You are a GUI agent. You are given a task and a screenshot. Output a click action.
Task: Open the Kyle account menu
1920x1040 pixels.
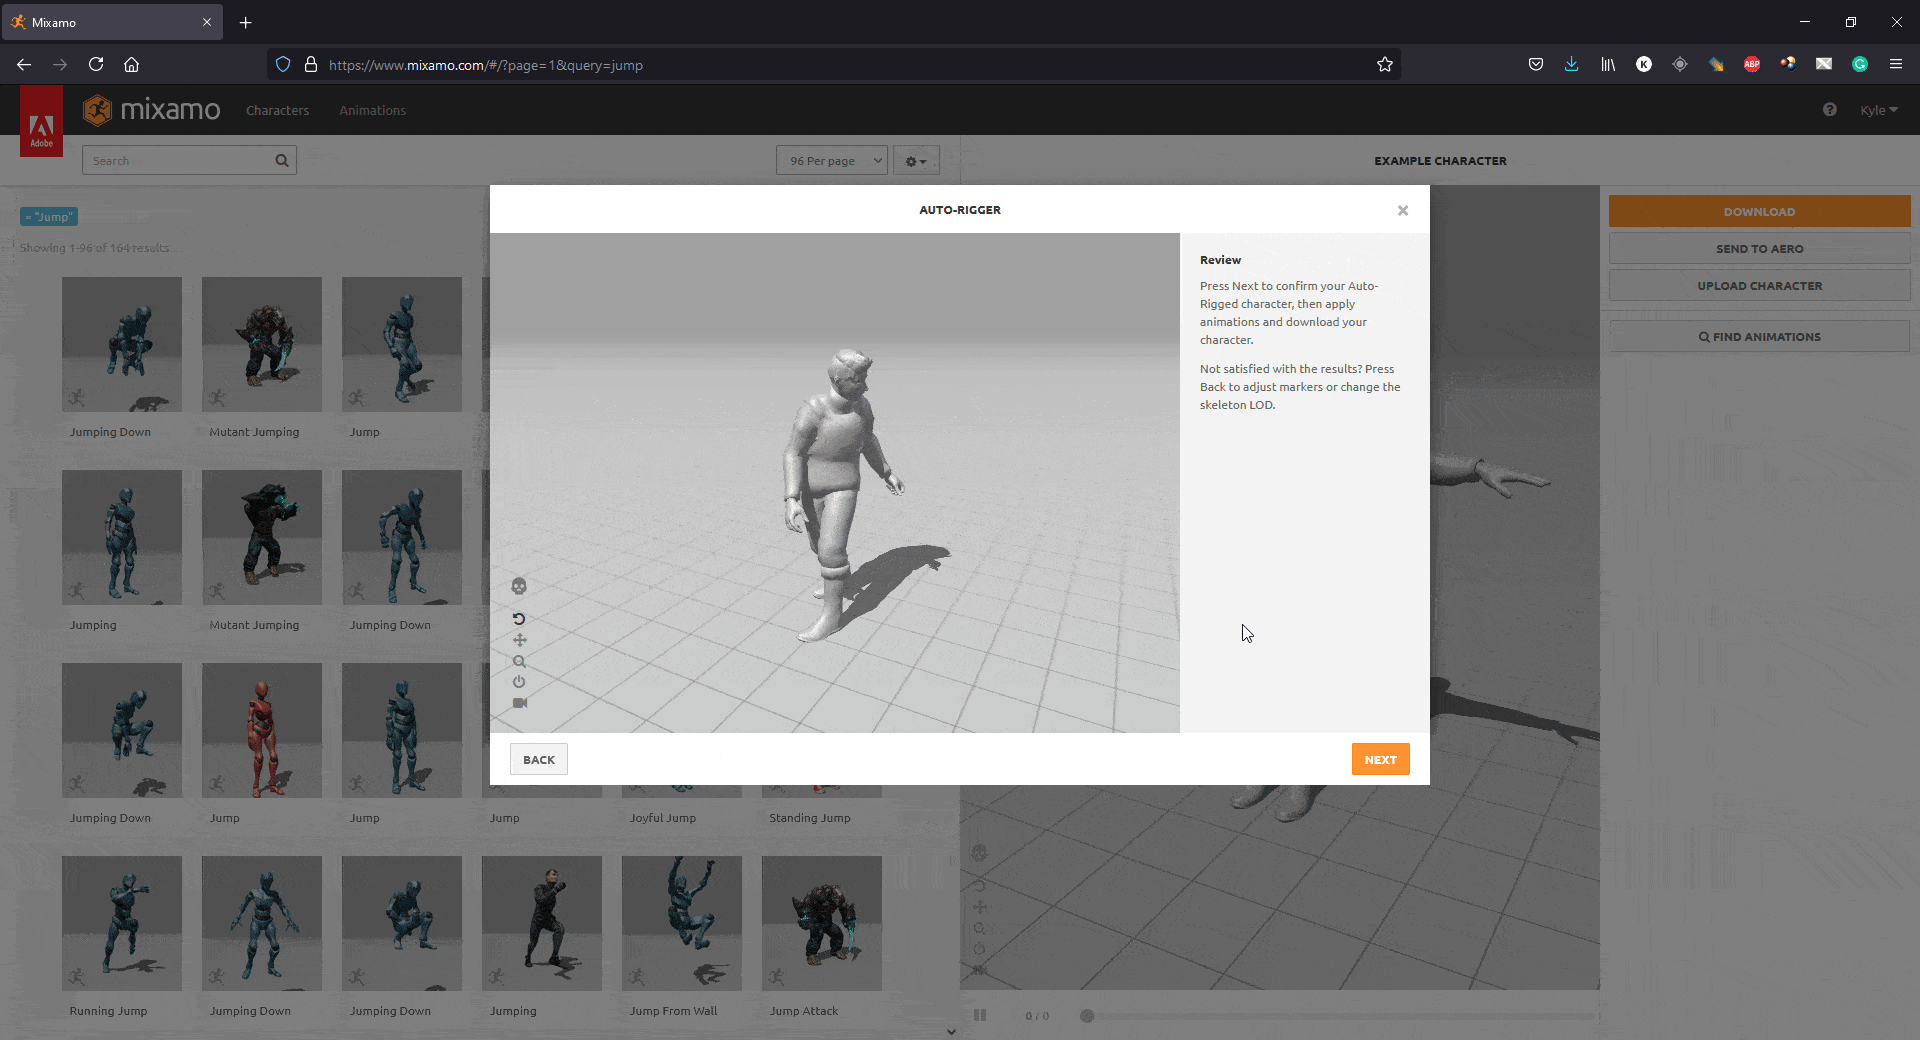coord(1878,110)
